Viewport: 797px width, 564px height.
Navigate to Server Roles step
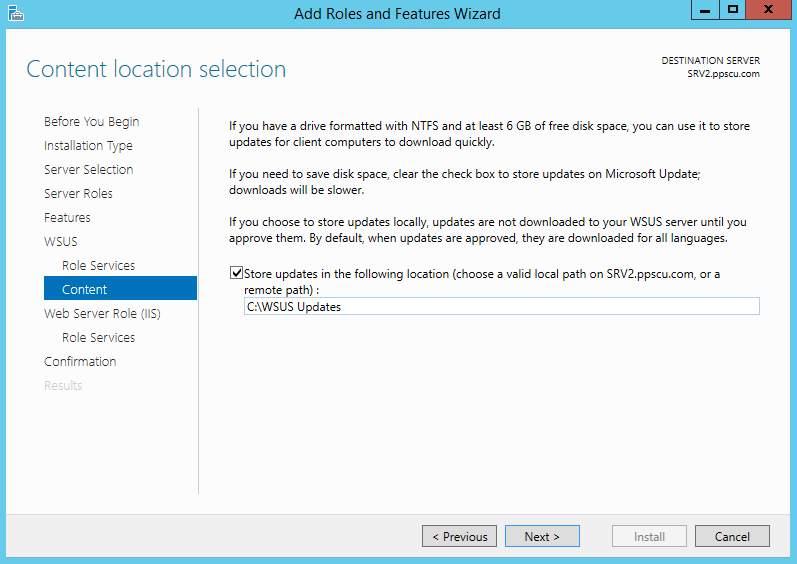(78, 194)
